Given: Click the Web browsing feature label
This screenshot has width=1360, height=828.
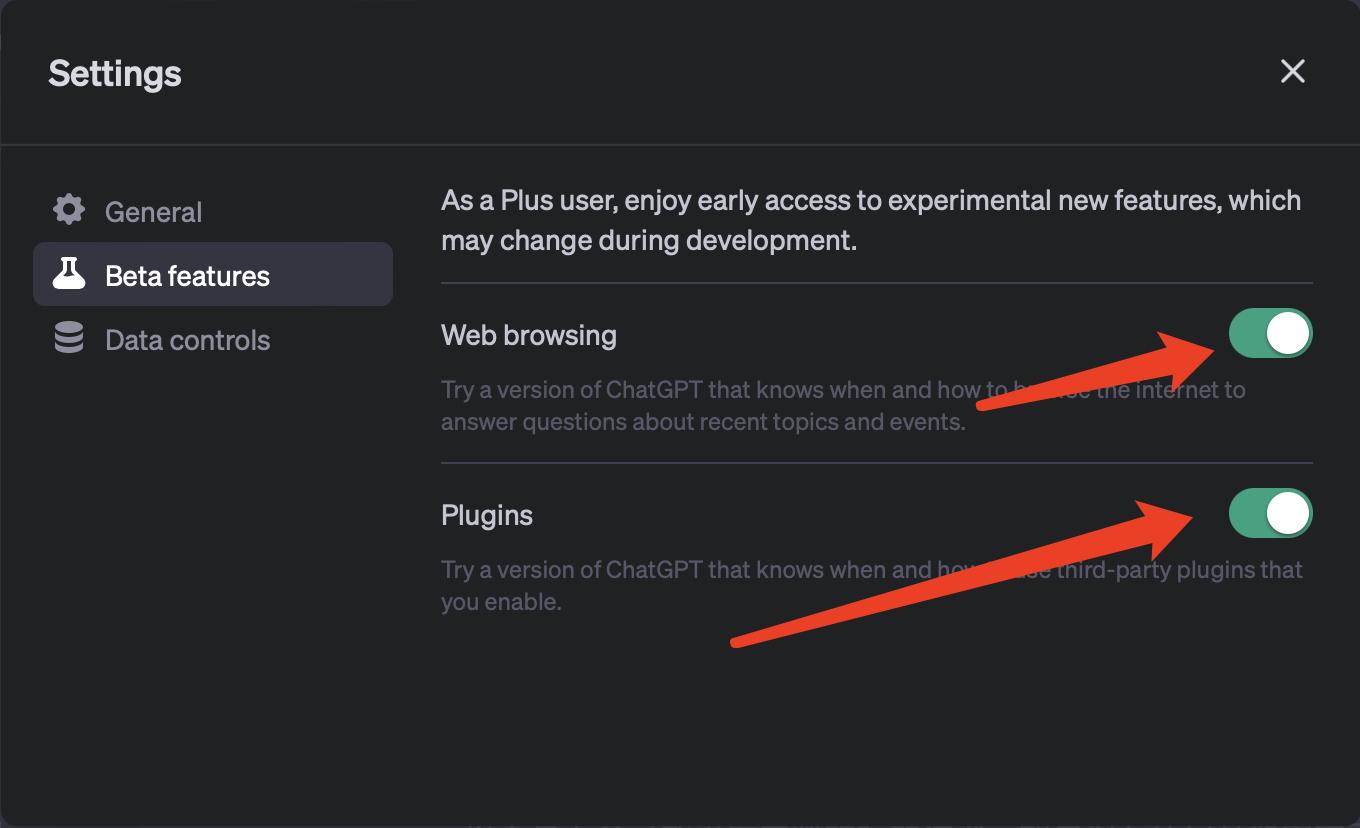Looking at the screenshot, I should click(x=528, y=335).
